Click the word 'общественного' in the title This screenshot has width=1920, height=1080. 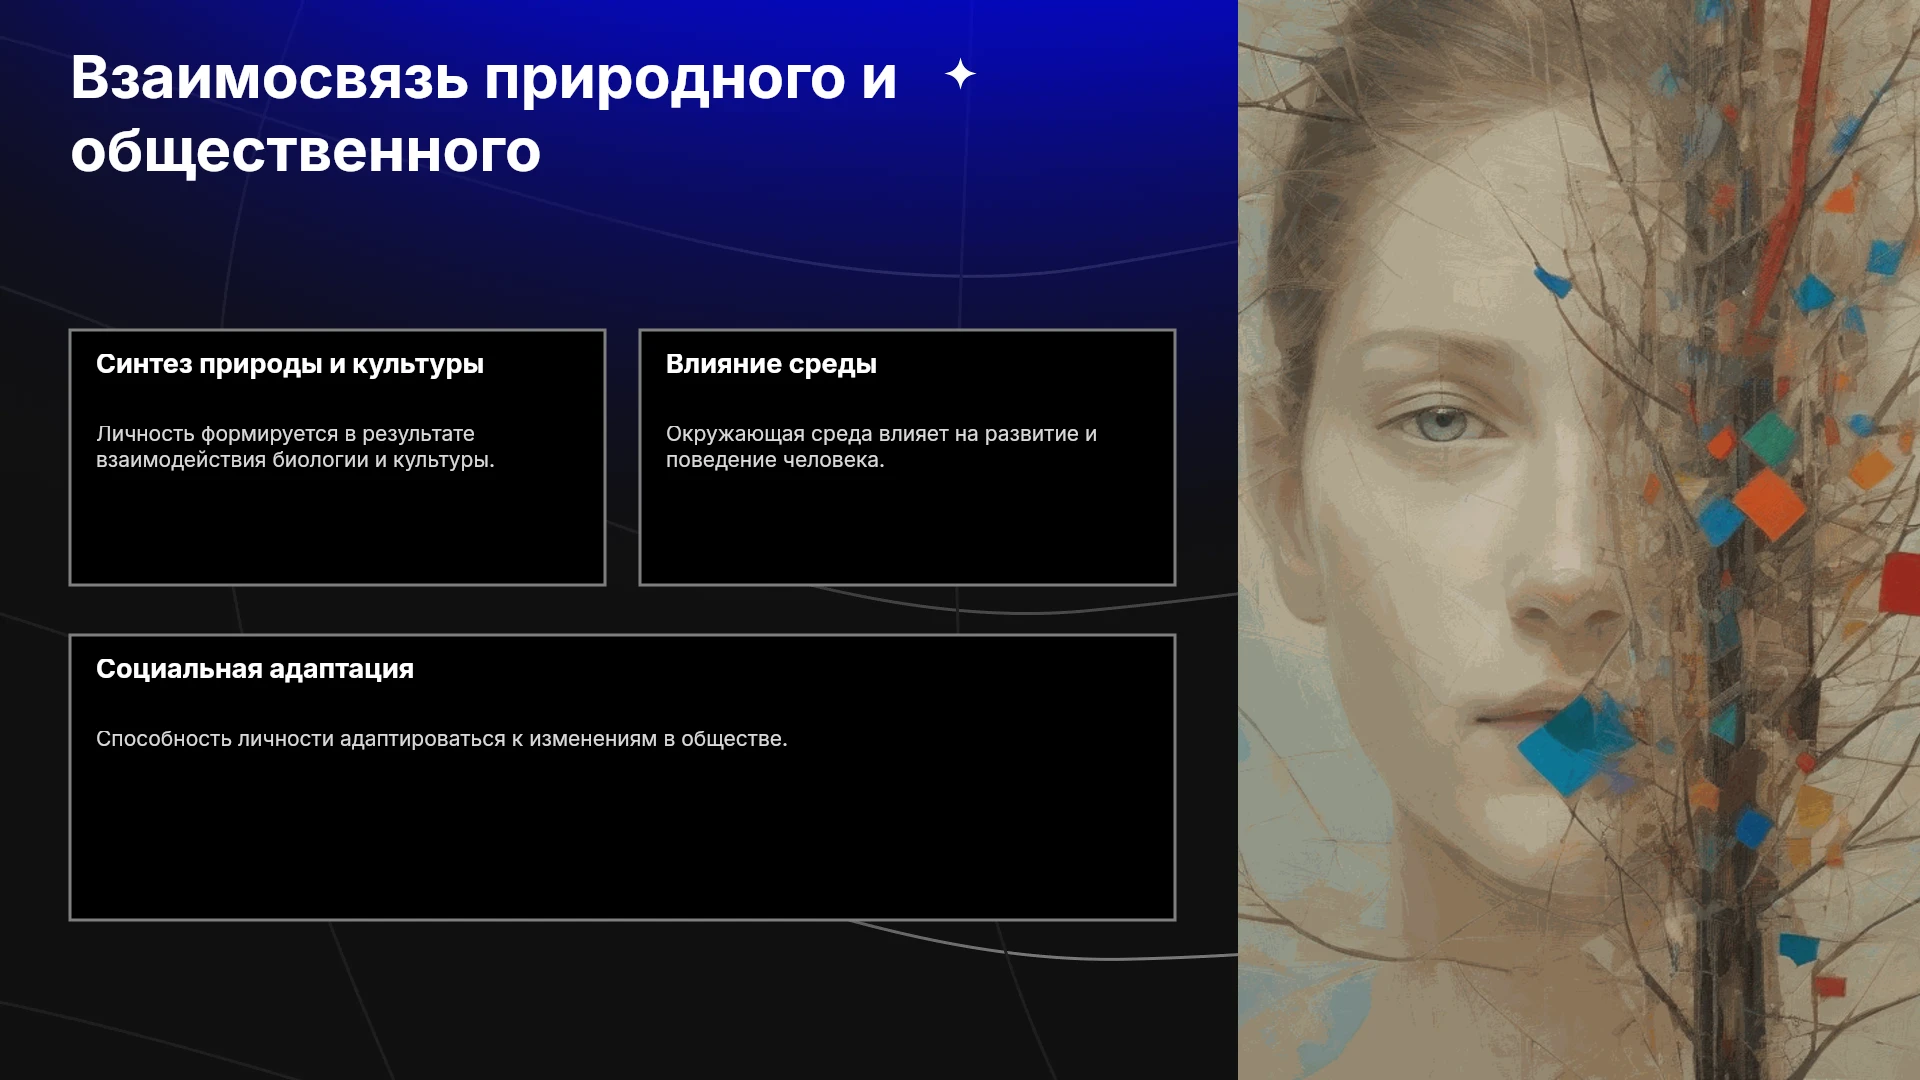pos(305,151)
